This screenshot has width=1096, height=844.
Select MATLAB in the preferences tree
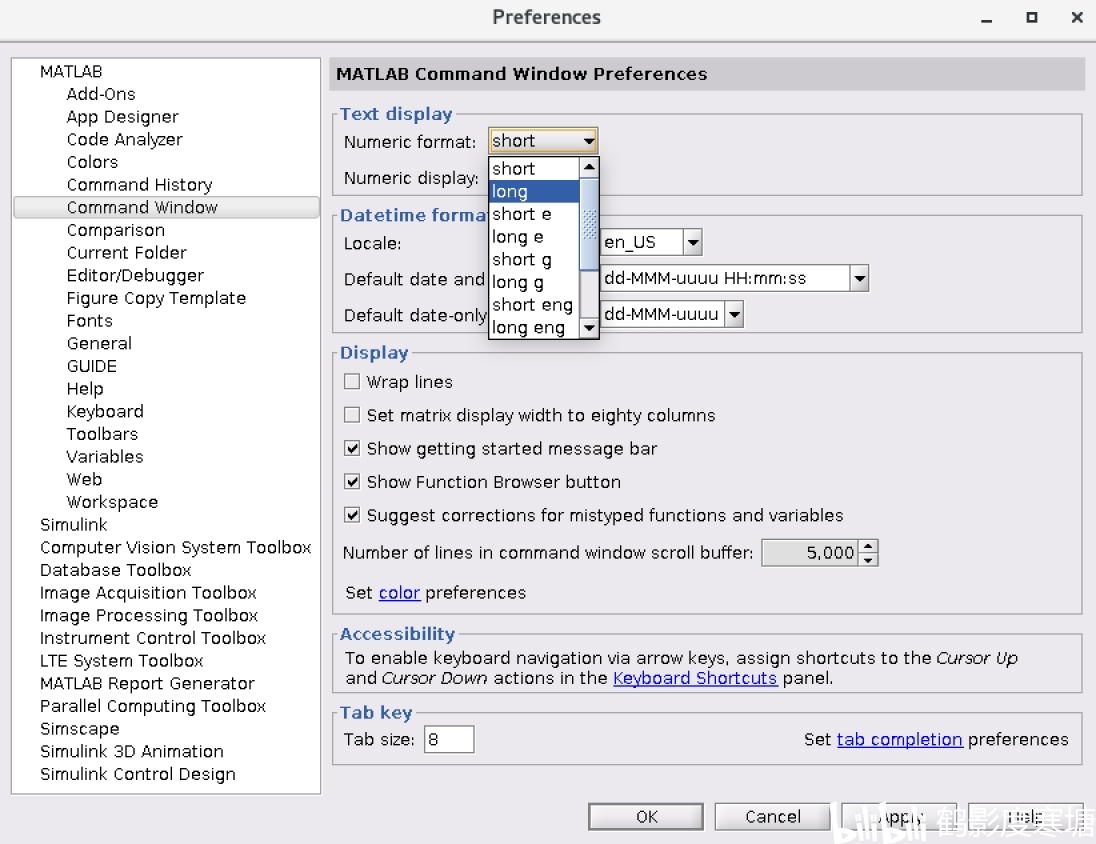click(71, 71)
